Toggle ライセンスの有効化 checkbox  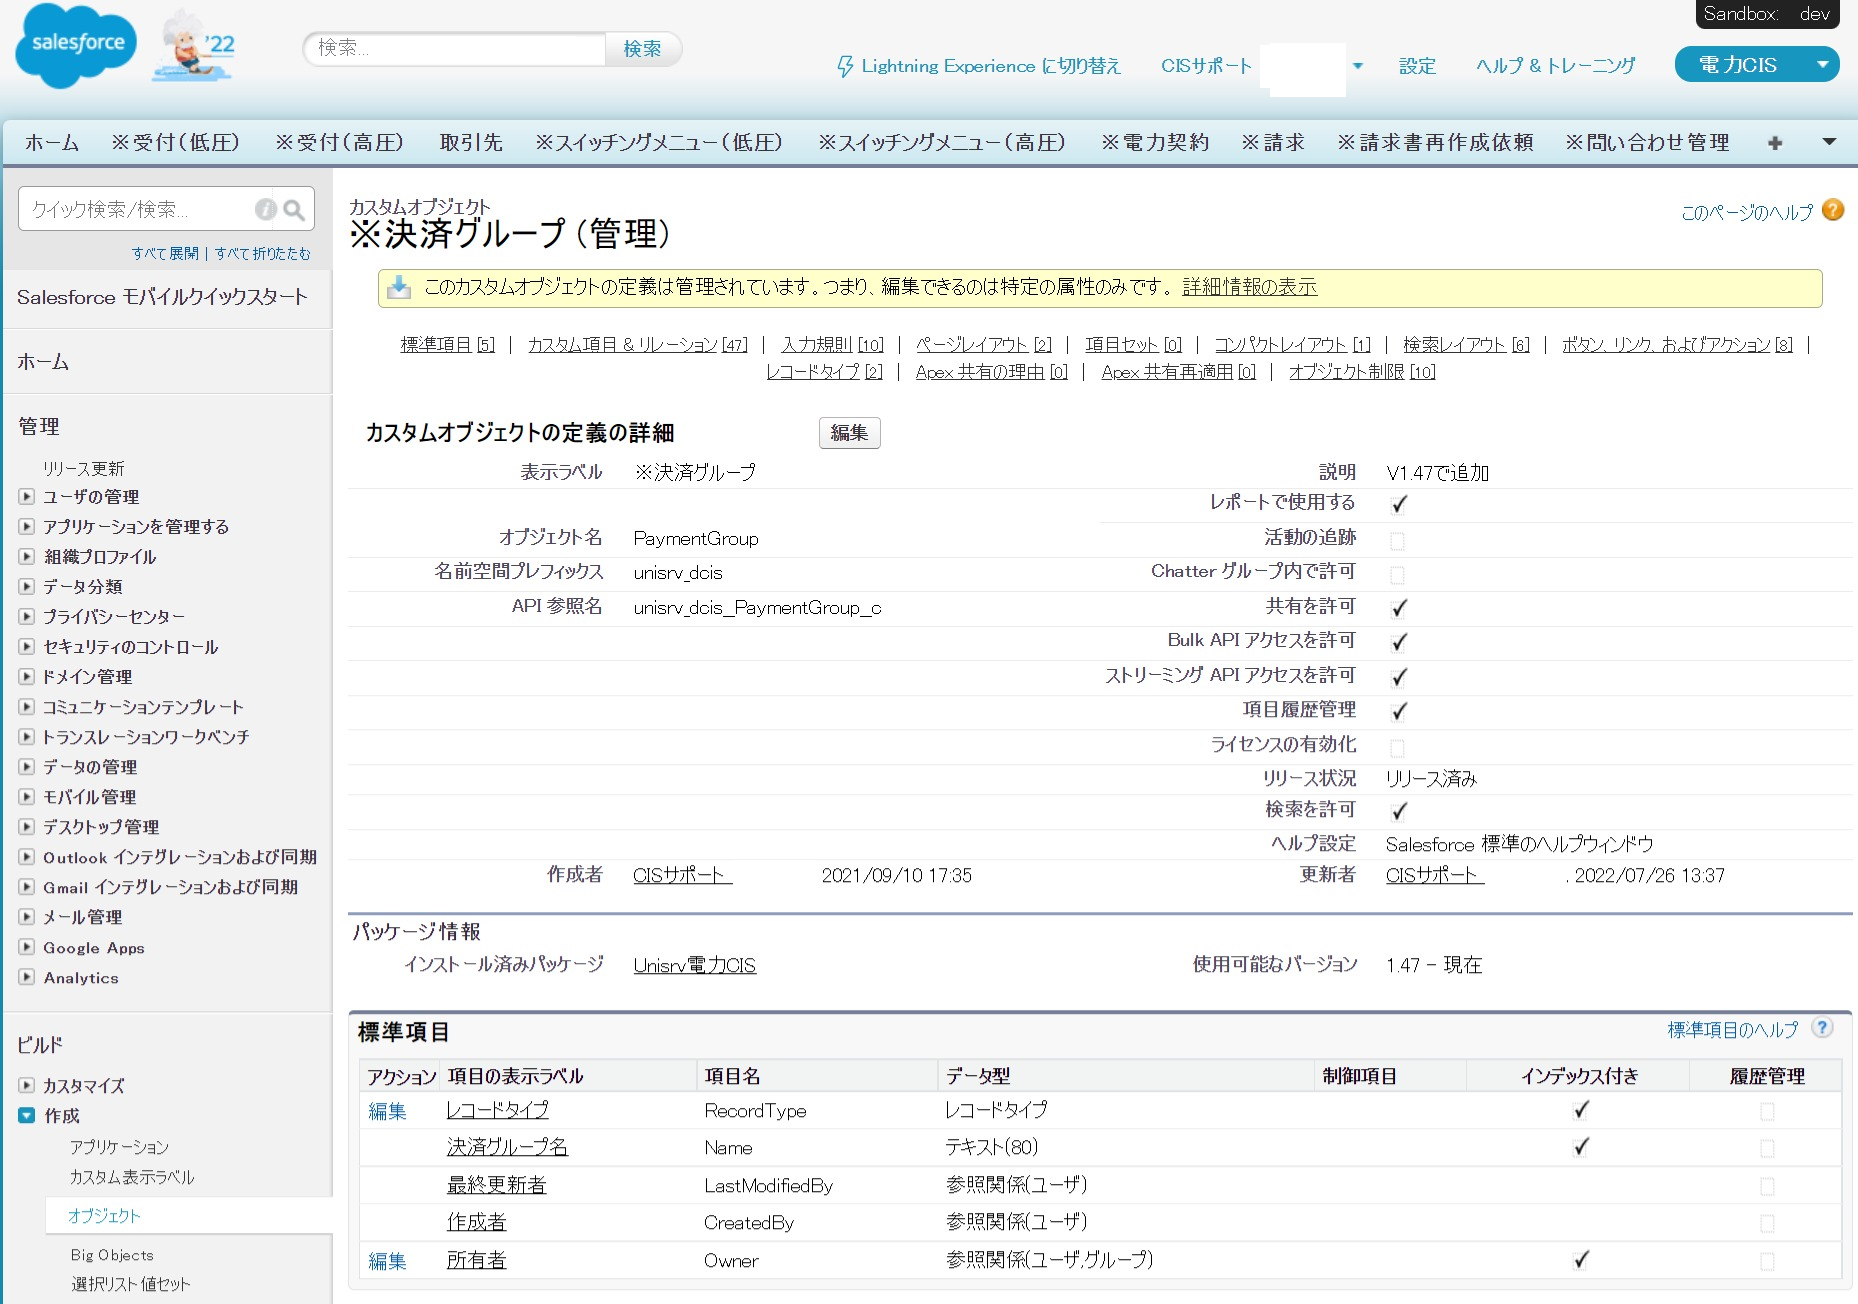[1398, 748]
